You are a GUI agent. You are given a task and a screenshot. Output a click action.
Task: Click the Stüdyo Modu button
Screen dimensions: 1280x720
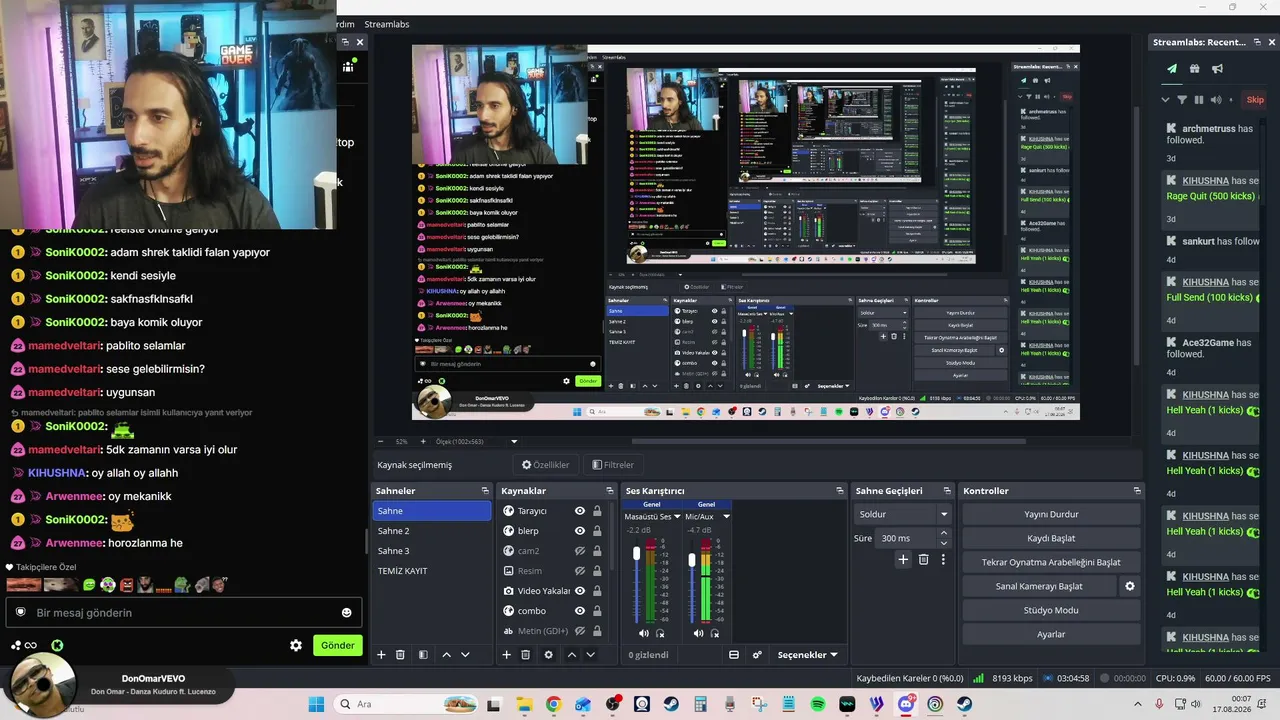[x=1051, y=610]
